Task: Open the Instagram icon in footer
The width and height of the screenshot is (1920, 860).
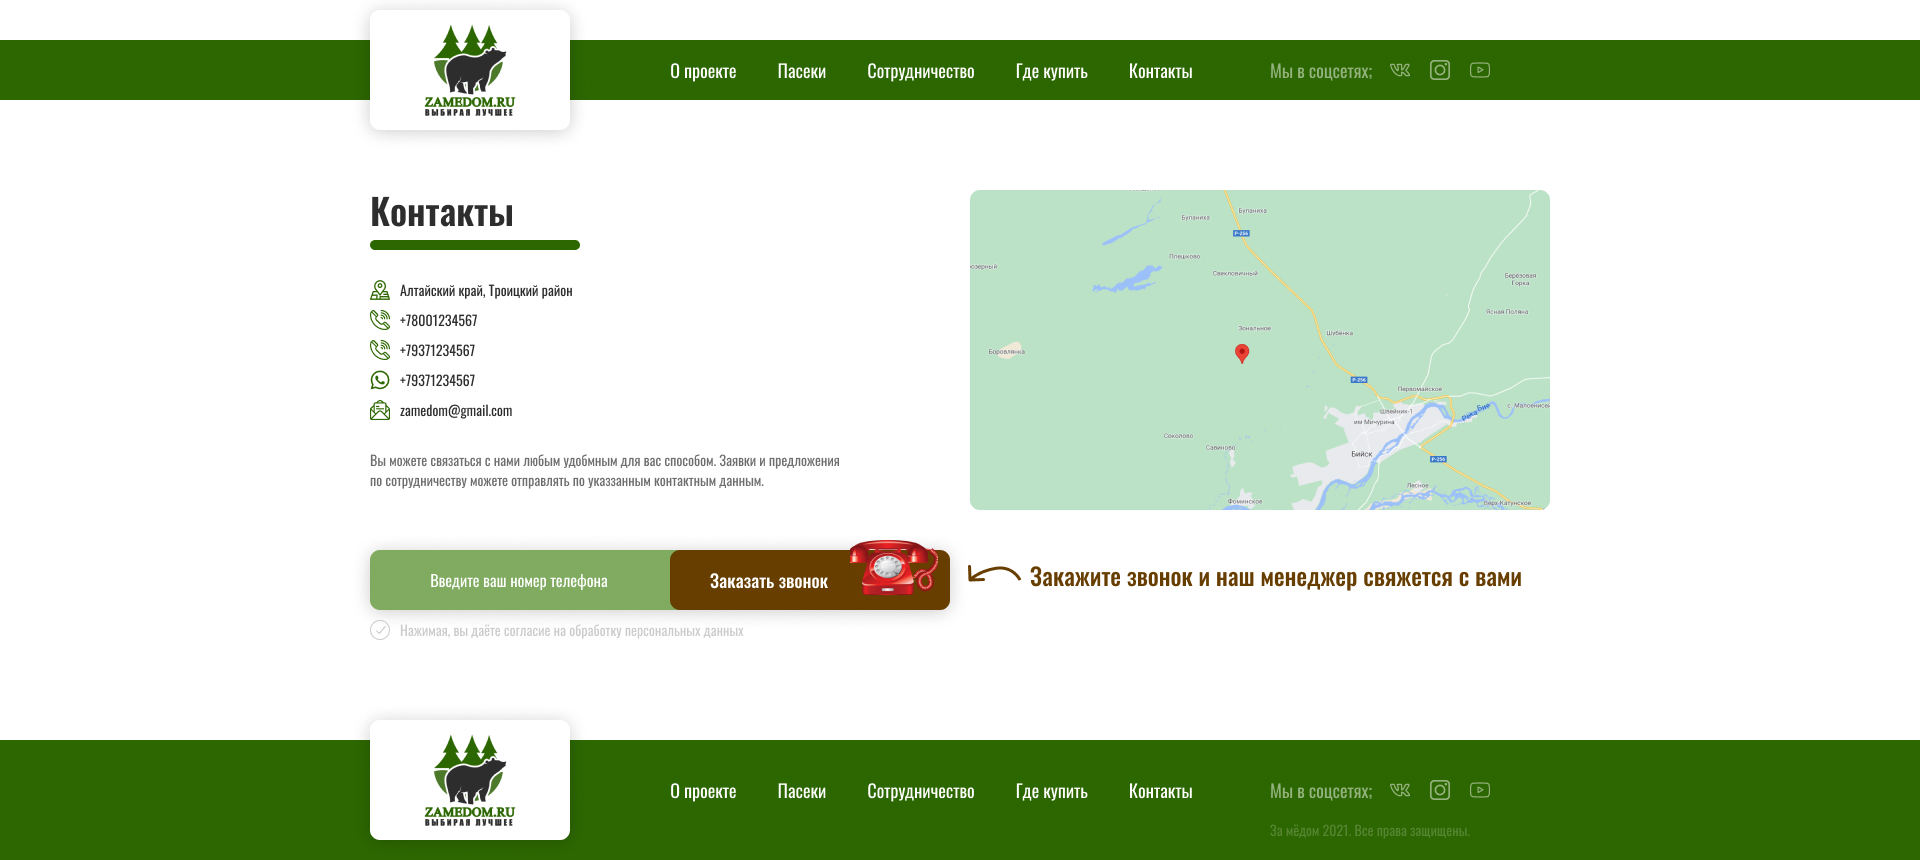Action: click(x=1440, y=790)
